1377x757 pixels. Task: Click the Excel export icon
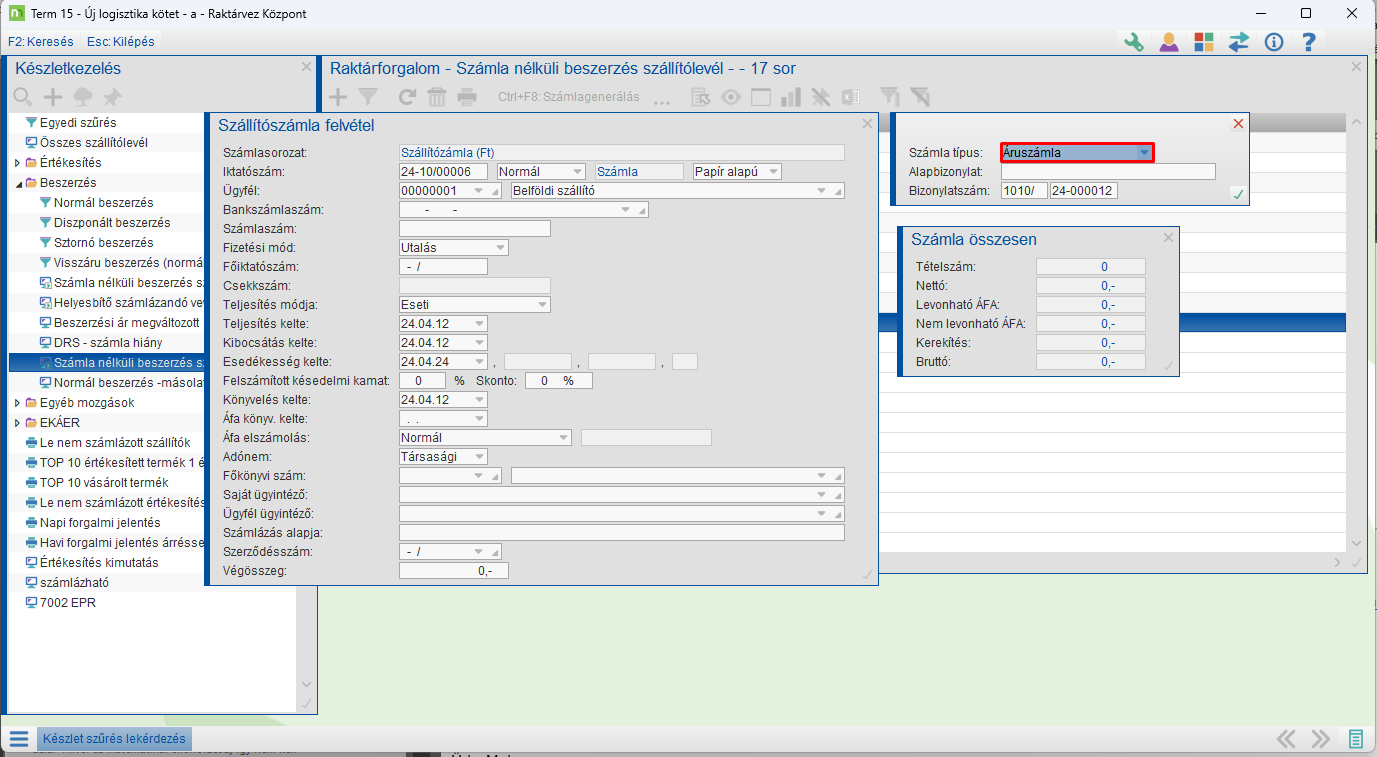[x=851, y=97]
